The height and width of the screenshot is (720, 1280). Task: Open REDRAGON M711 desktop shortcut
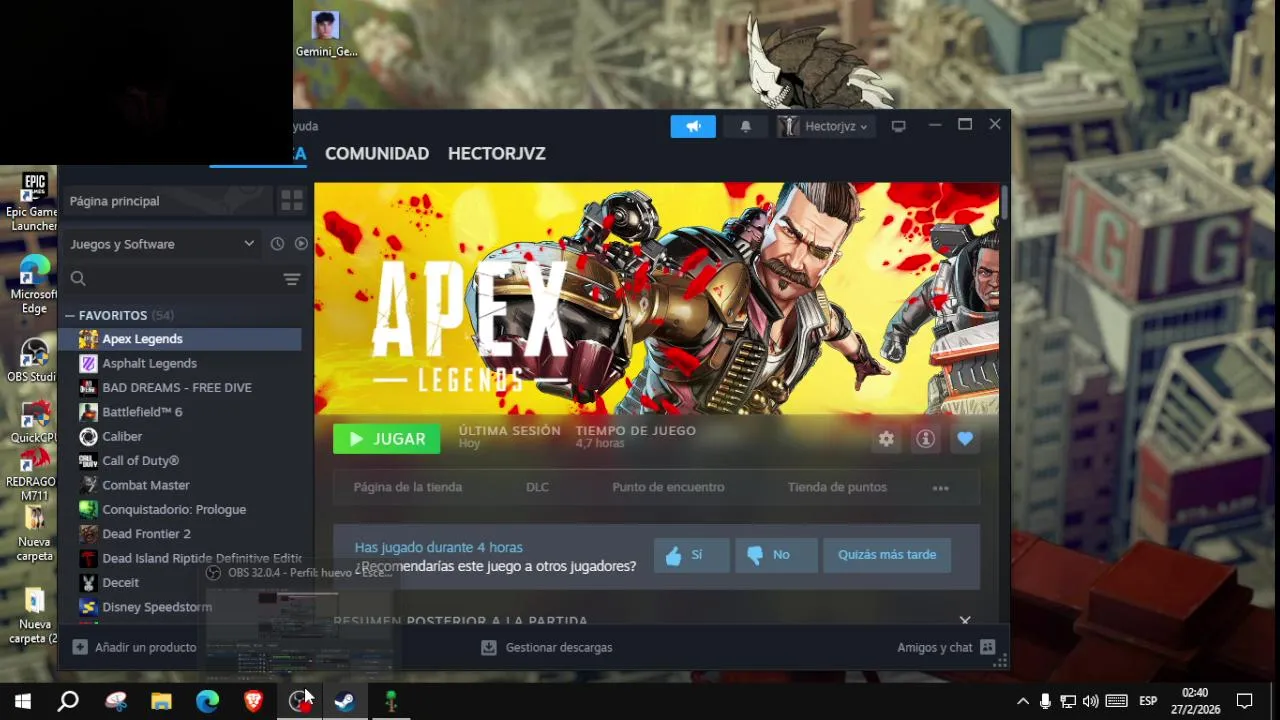(33, 473)
